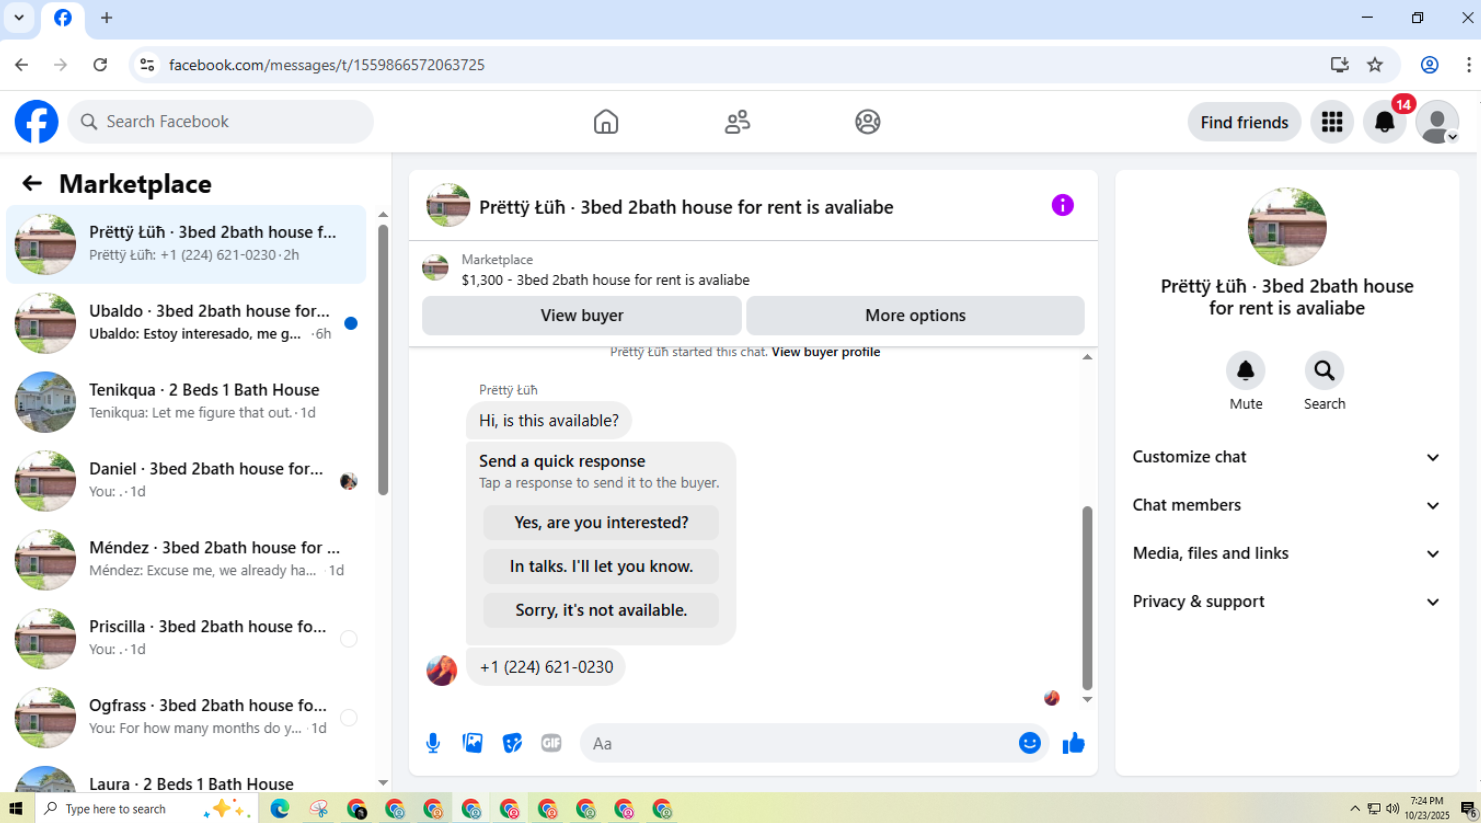The image size is (1481, 823).
Task: Open the View buyer profile link
Action: 826,352
